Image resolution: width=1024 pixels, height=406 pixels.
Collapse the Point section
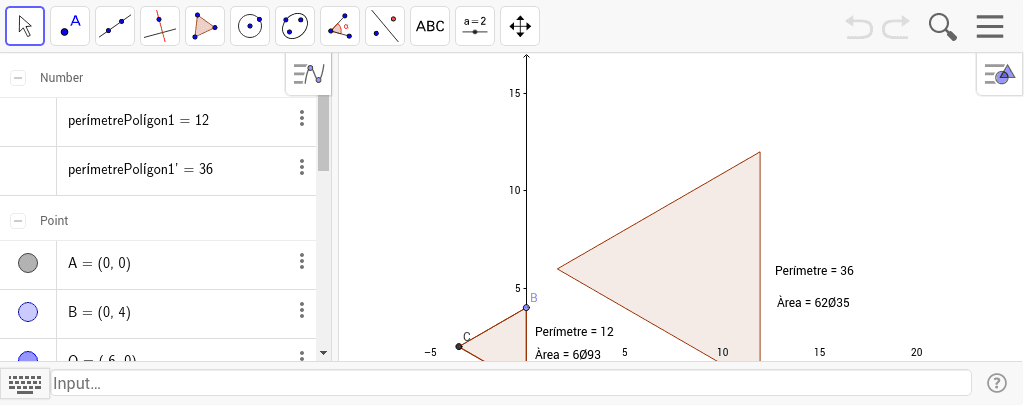(18, 221)
